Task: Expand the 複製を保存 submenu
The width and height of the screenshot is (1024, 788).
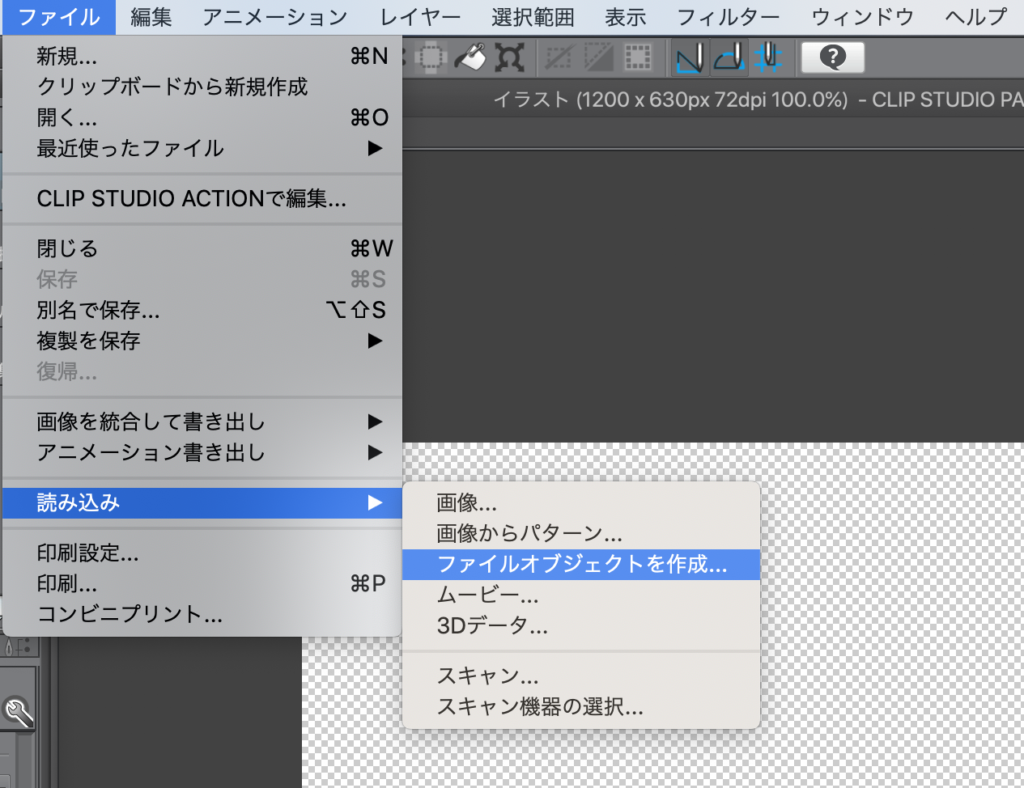Action: click(202, 341)
